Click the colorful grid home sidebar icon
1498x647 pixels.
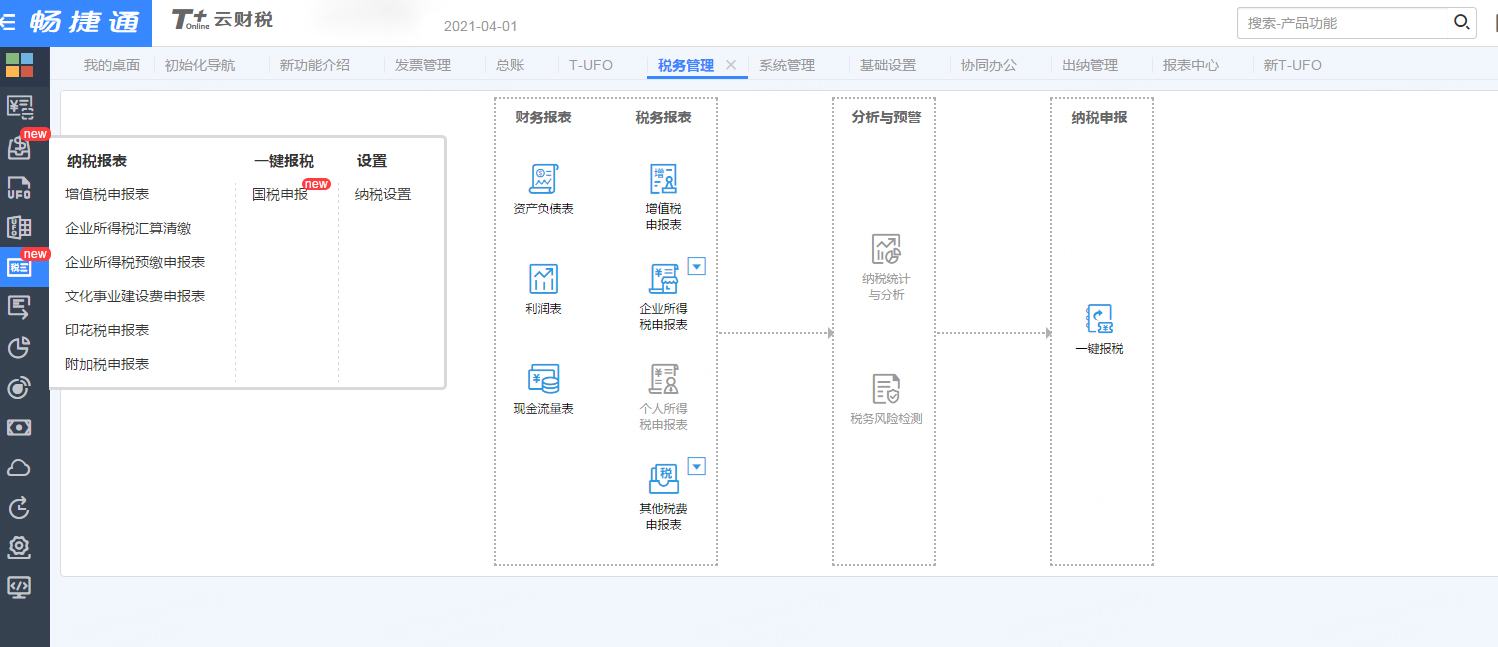pyautogui.click(x=19, y=65)
